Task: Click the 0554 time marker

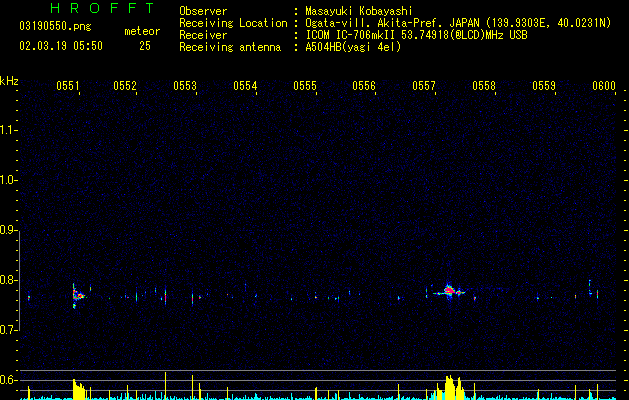Action: [x=245, y=86]
